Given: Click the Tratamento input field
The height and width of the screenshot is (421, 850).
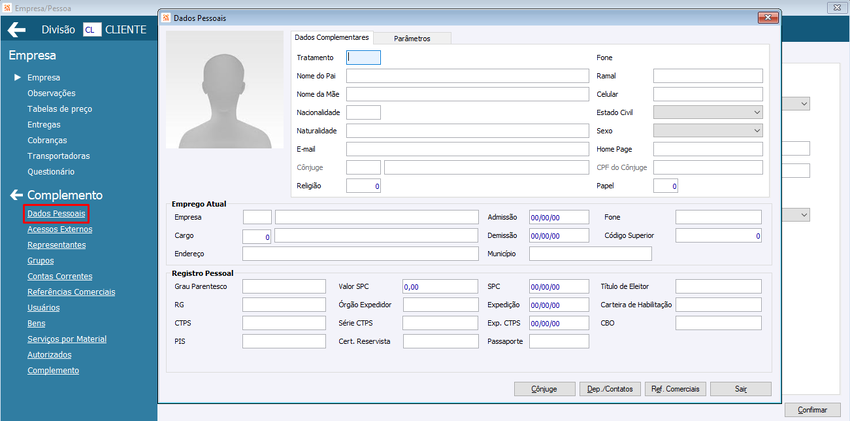Looking at the screenshot, I should click(363, 57).
